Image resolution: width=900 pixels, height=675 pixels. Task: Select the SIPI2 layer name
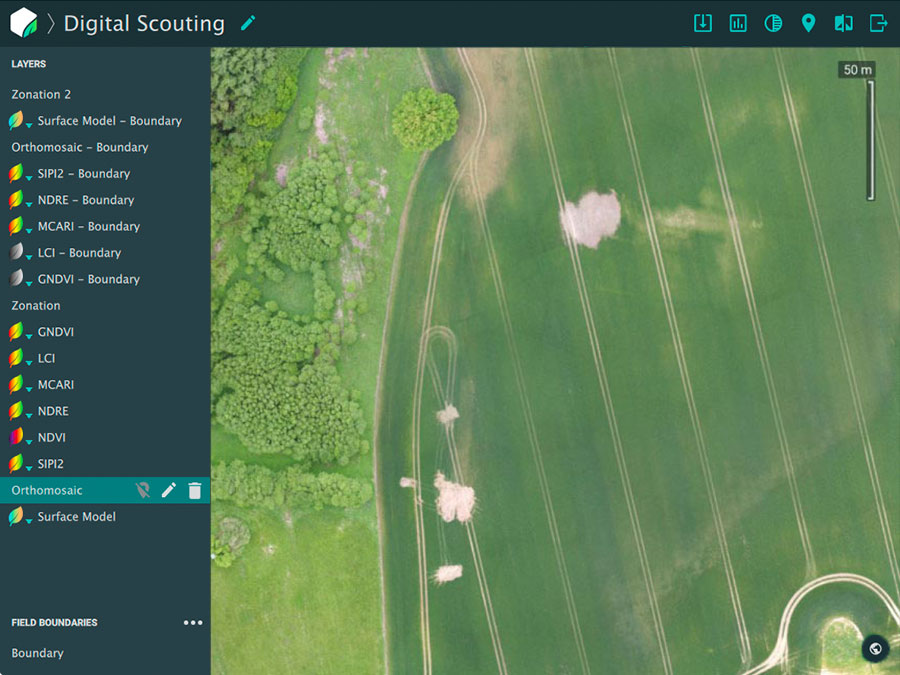click(x=51, y=464)
